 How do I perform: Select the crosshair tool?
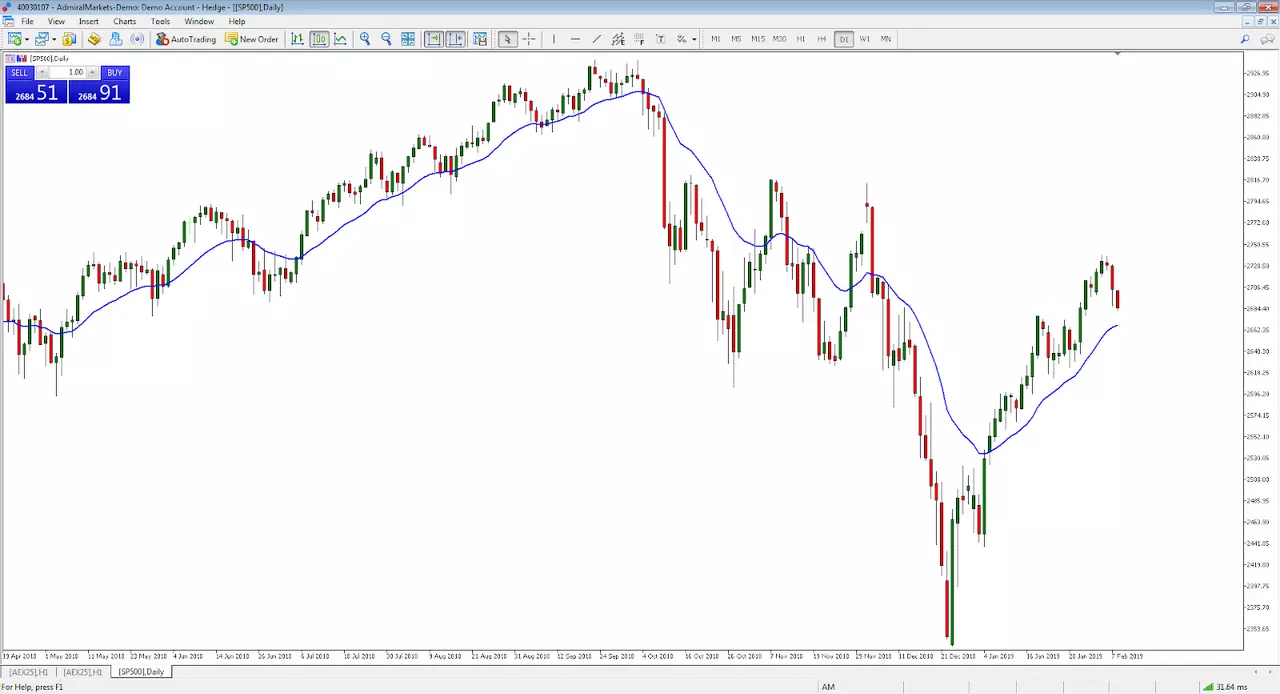point(529,39)
